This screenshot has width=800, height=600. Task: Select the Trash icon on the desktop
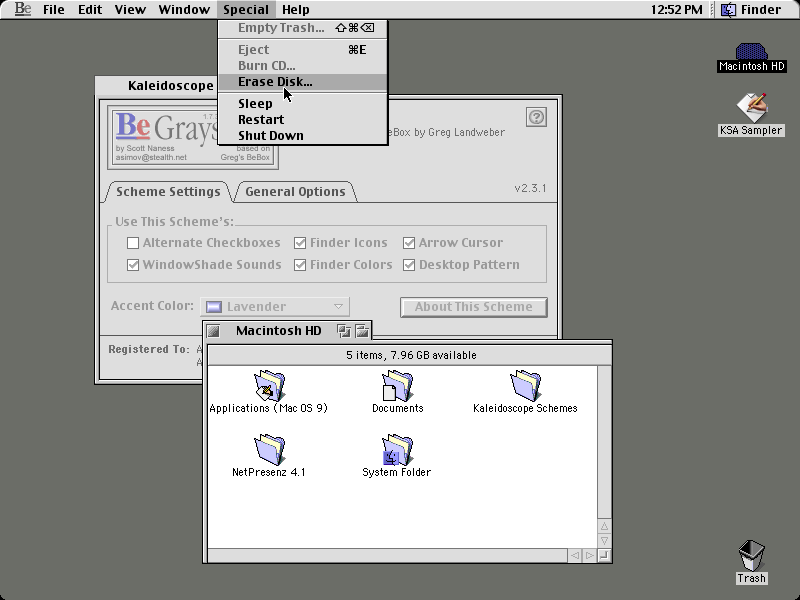(x=752, y=555)
